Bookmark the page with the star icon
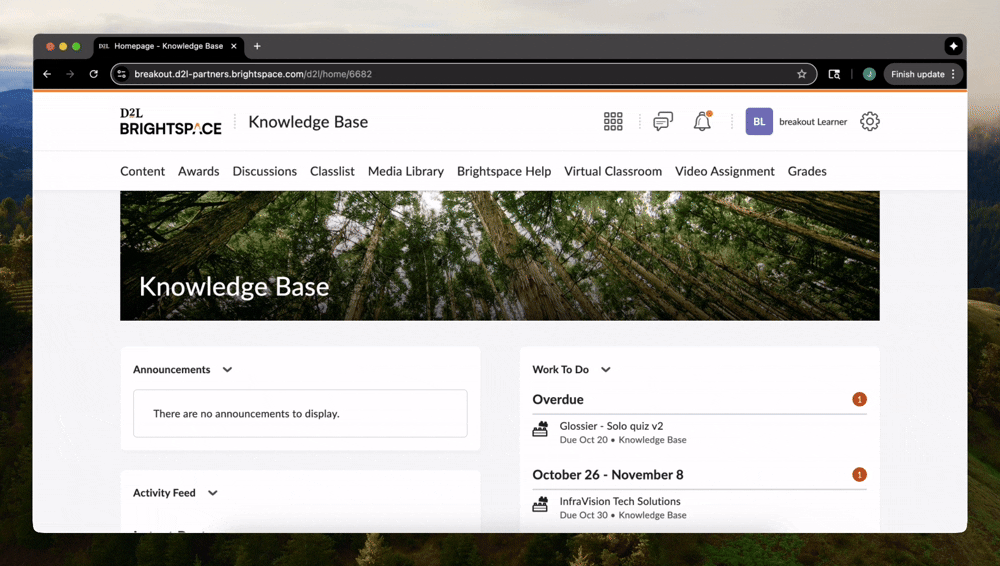1000x566 pixels. (802, 74)
